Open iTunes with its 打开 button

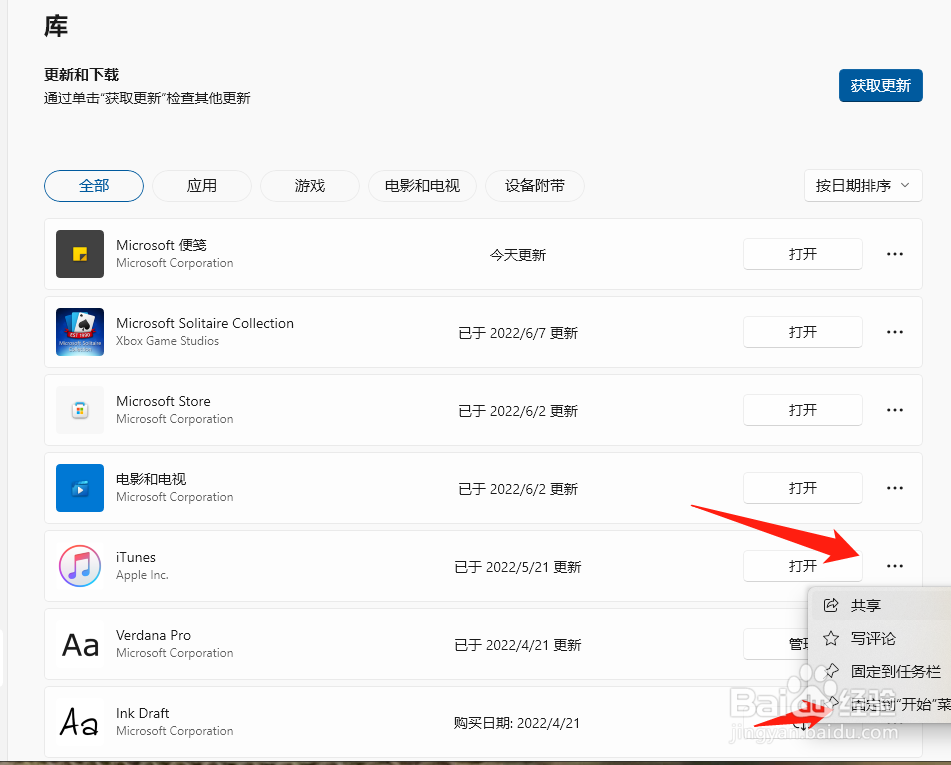[x=802, y=566]
